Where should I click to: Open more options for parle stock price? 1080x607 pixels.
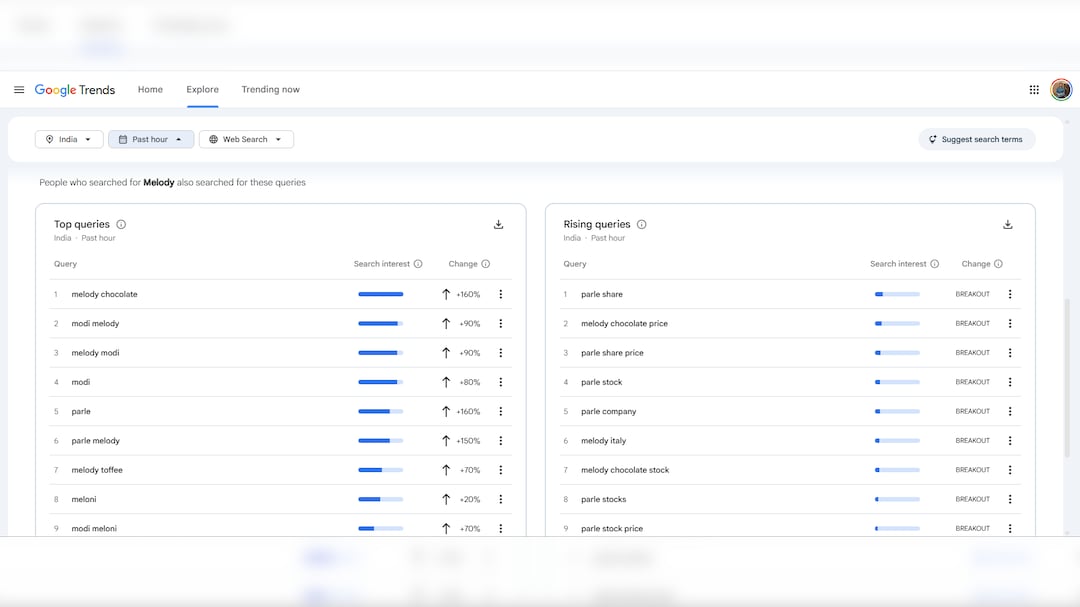1010,528
